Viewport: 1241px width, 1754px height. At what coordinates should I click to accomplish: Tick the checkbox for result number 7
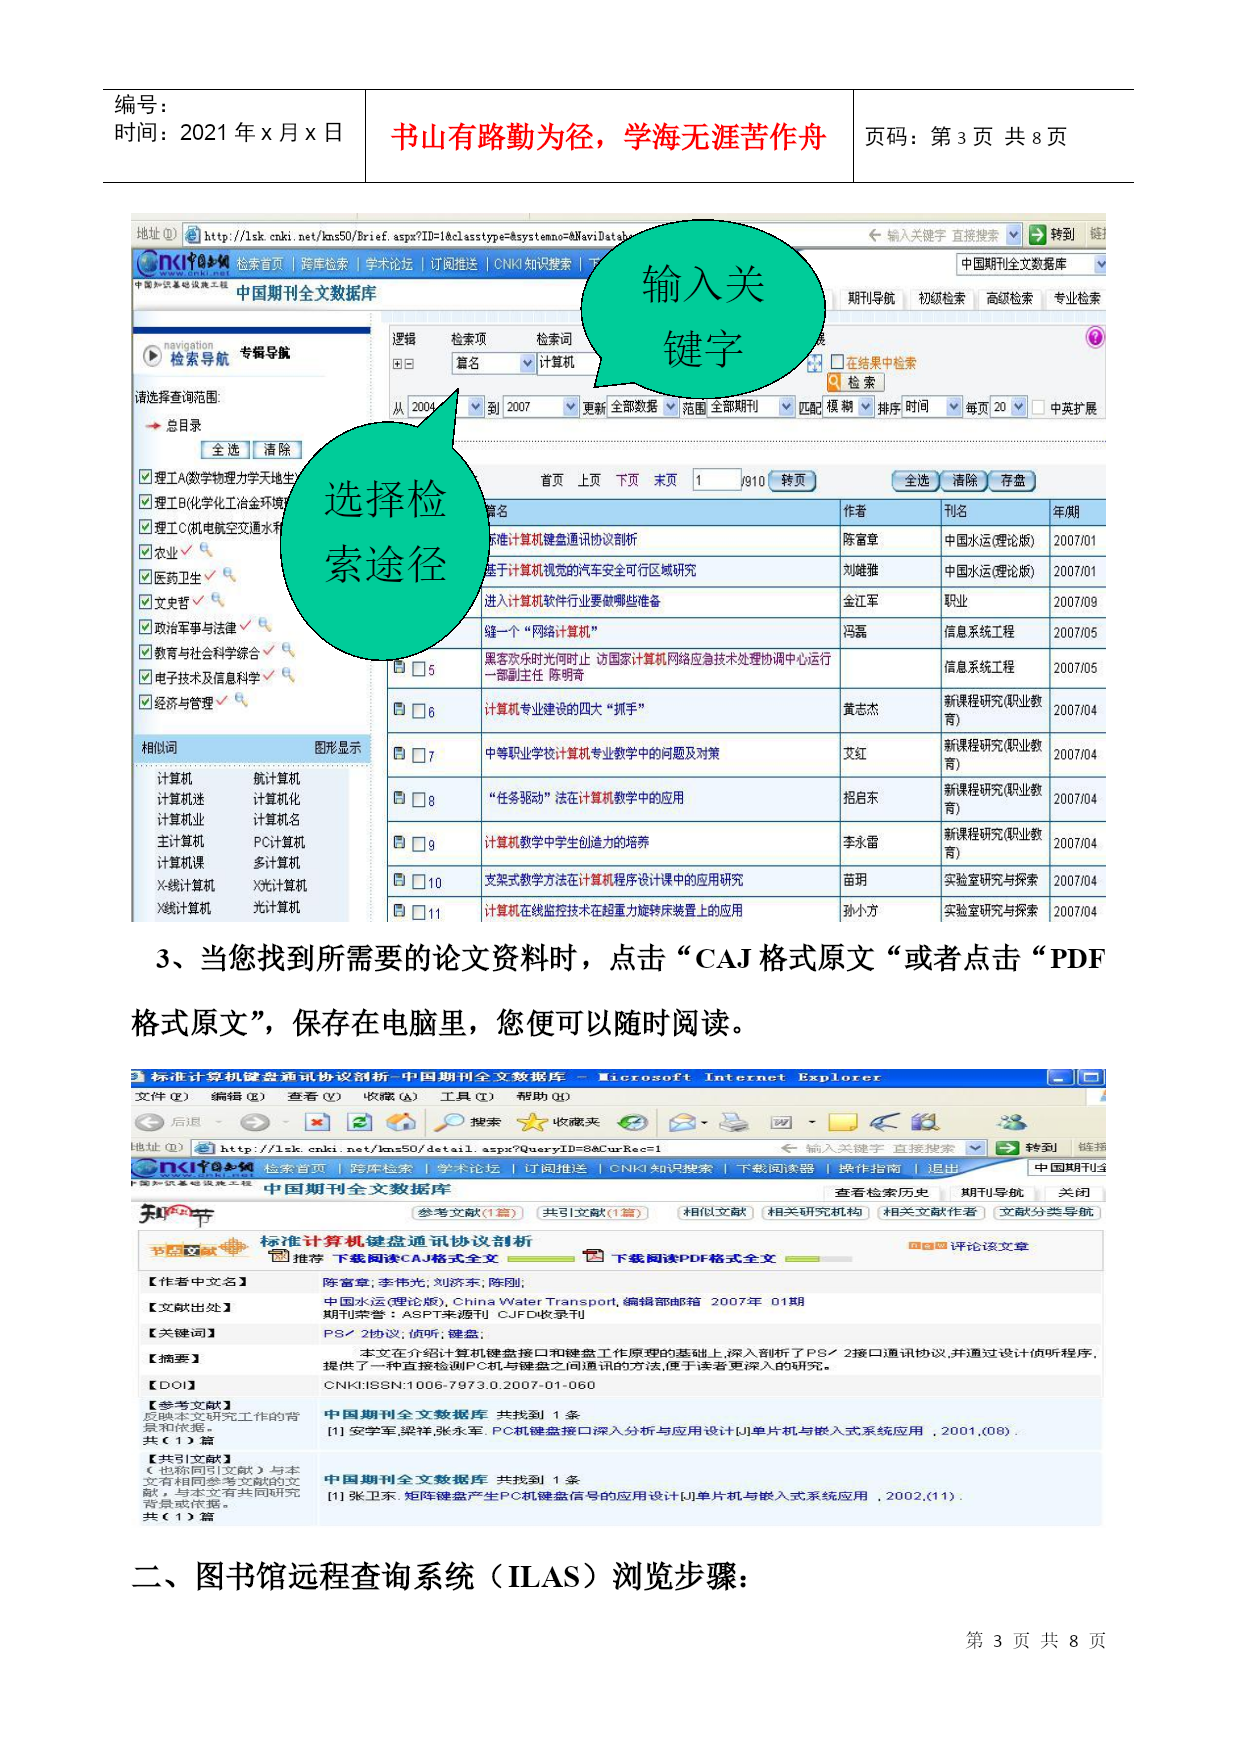pyautogui.click(x=419, y=756)
